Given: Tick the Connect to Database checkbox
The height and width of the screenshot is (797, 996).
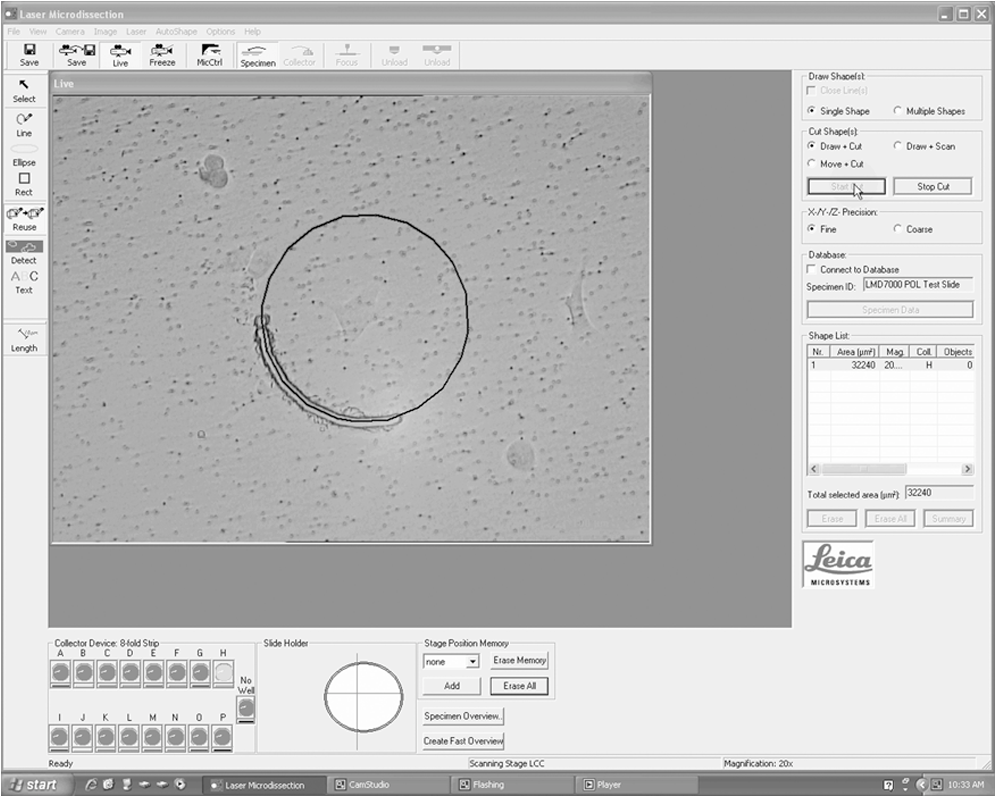Looking at the screenshot, I should pyautogui.click(x=811, y=269).
